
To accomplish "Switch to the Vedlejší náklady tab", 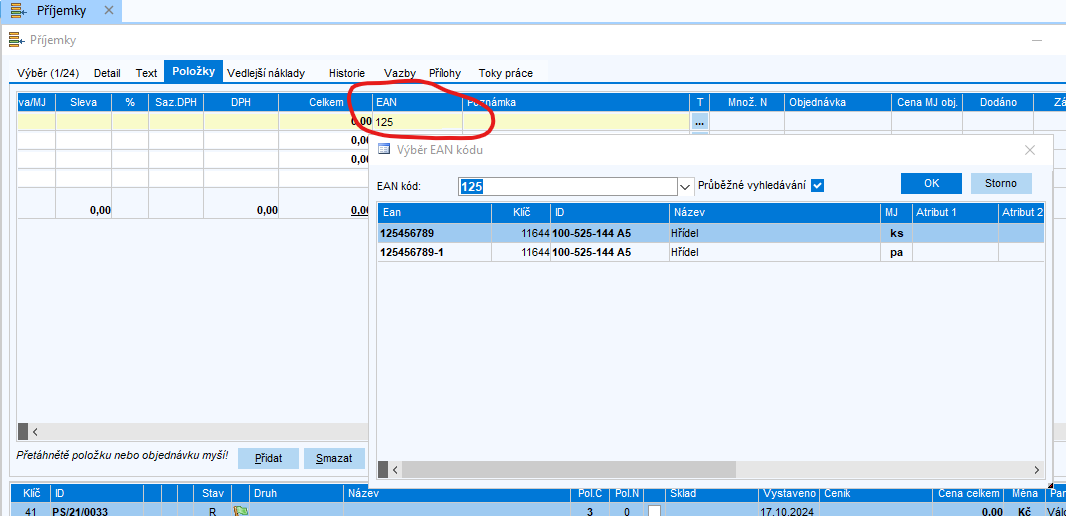I will [x=267, y=73].
